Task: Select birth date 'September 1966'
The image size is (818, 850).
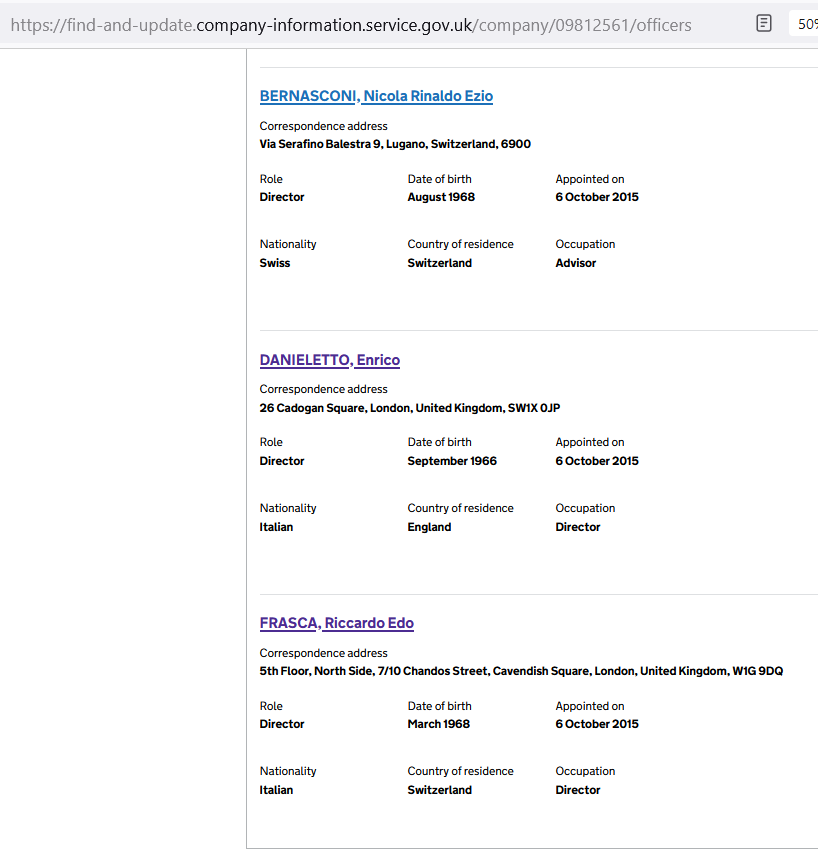Action: (452, 461)
